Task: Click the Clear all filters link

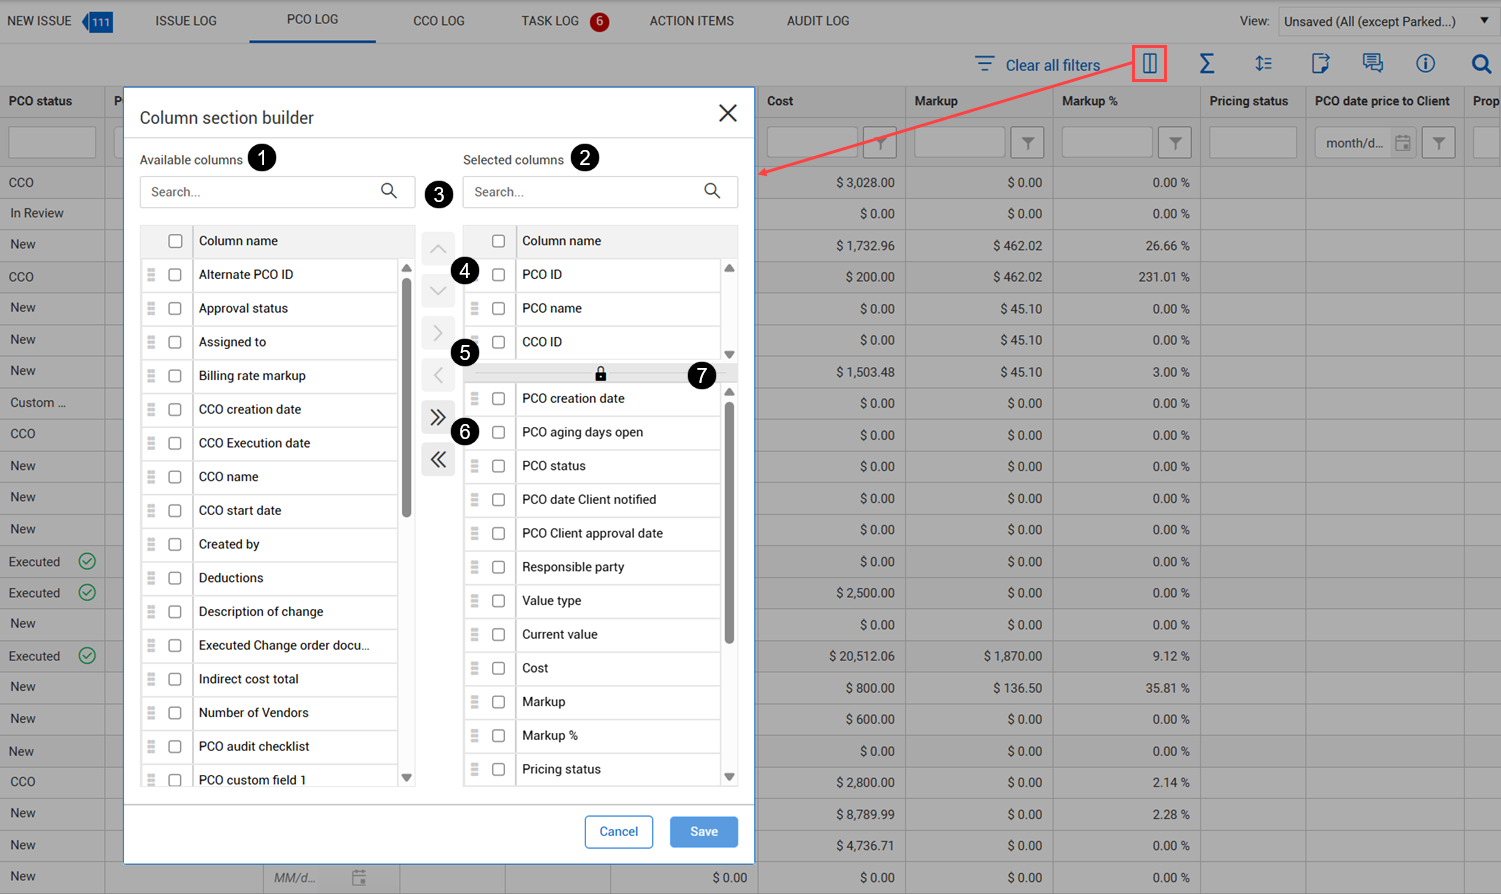Action: [x=1052, y=65]
